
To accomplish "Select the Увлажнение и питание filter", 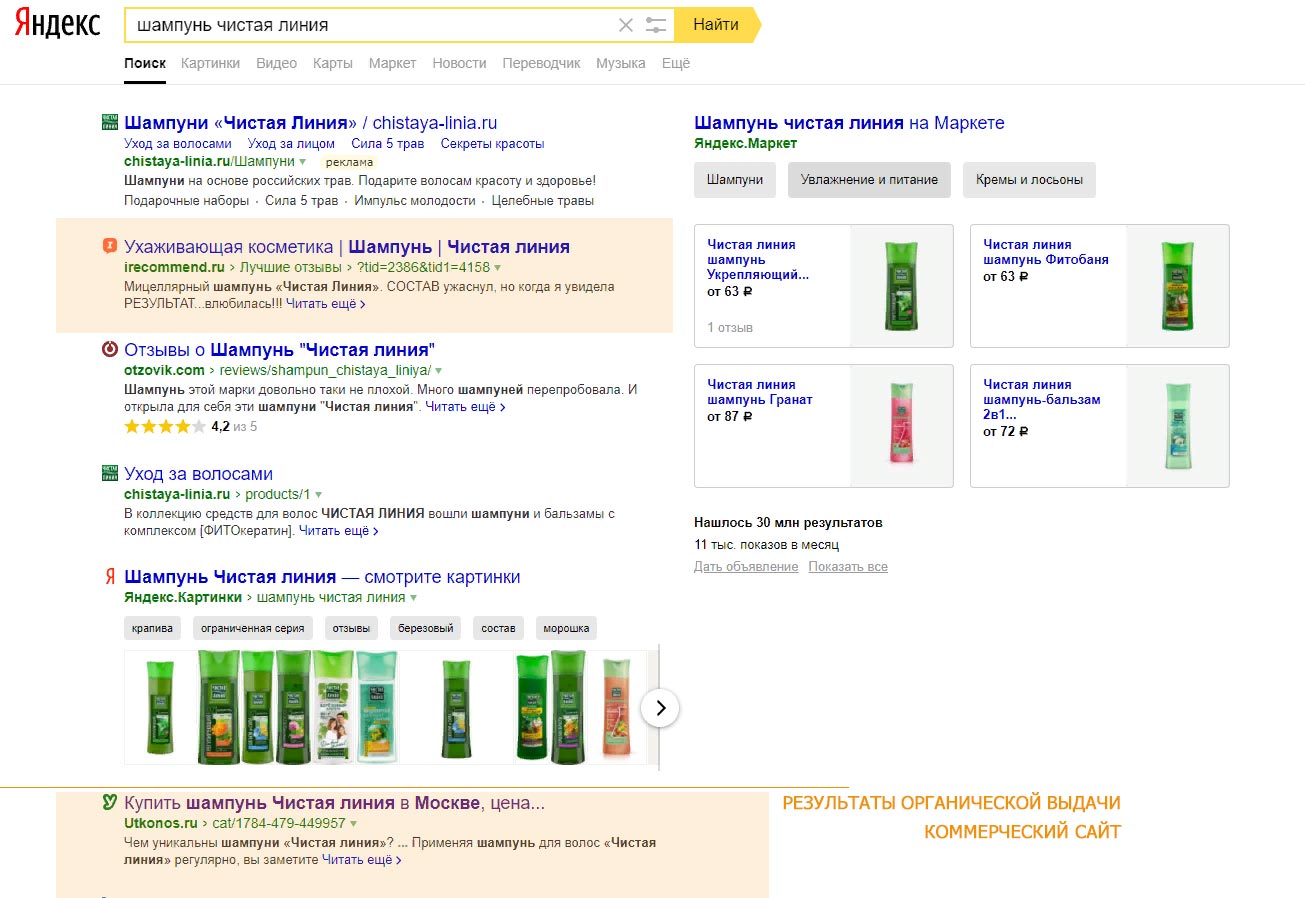I will coord(869,180).
